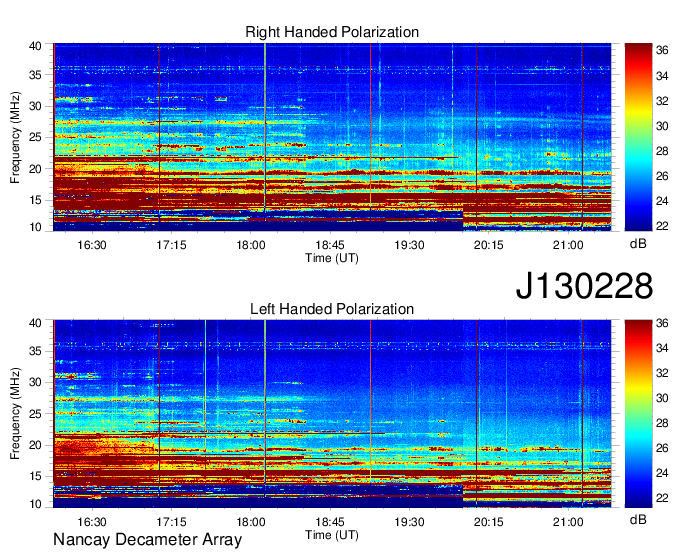The image size is (680, 552).
Task: Click the 22 value on the top color bar scale
Action: 662,226
